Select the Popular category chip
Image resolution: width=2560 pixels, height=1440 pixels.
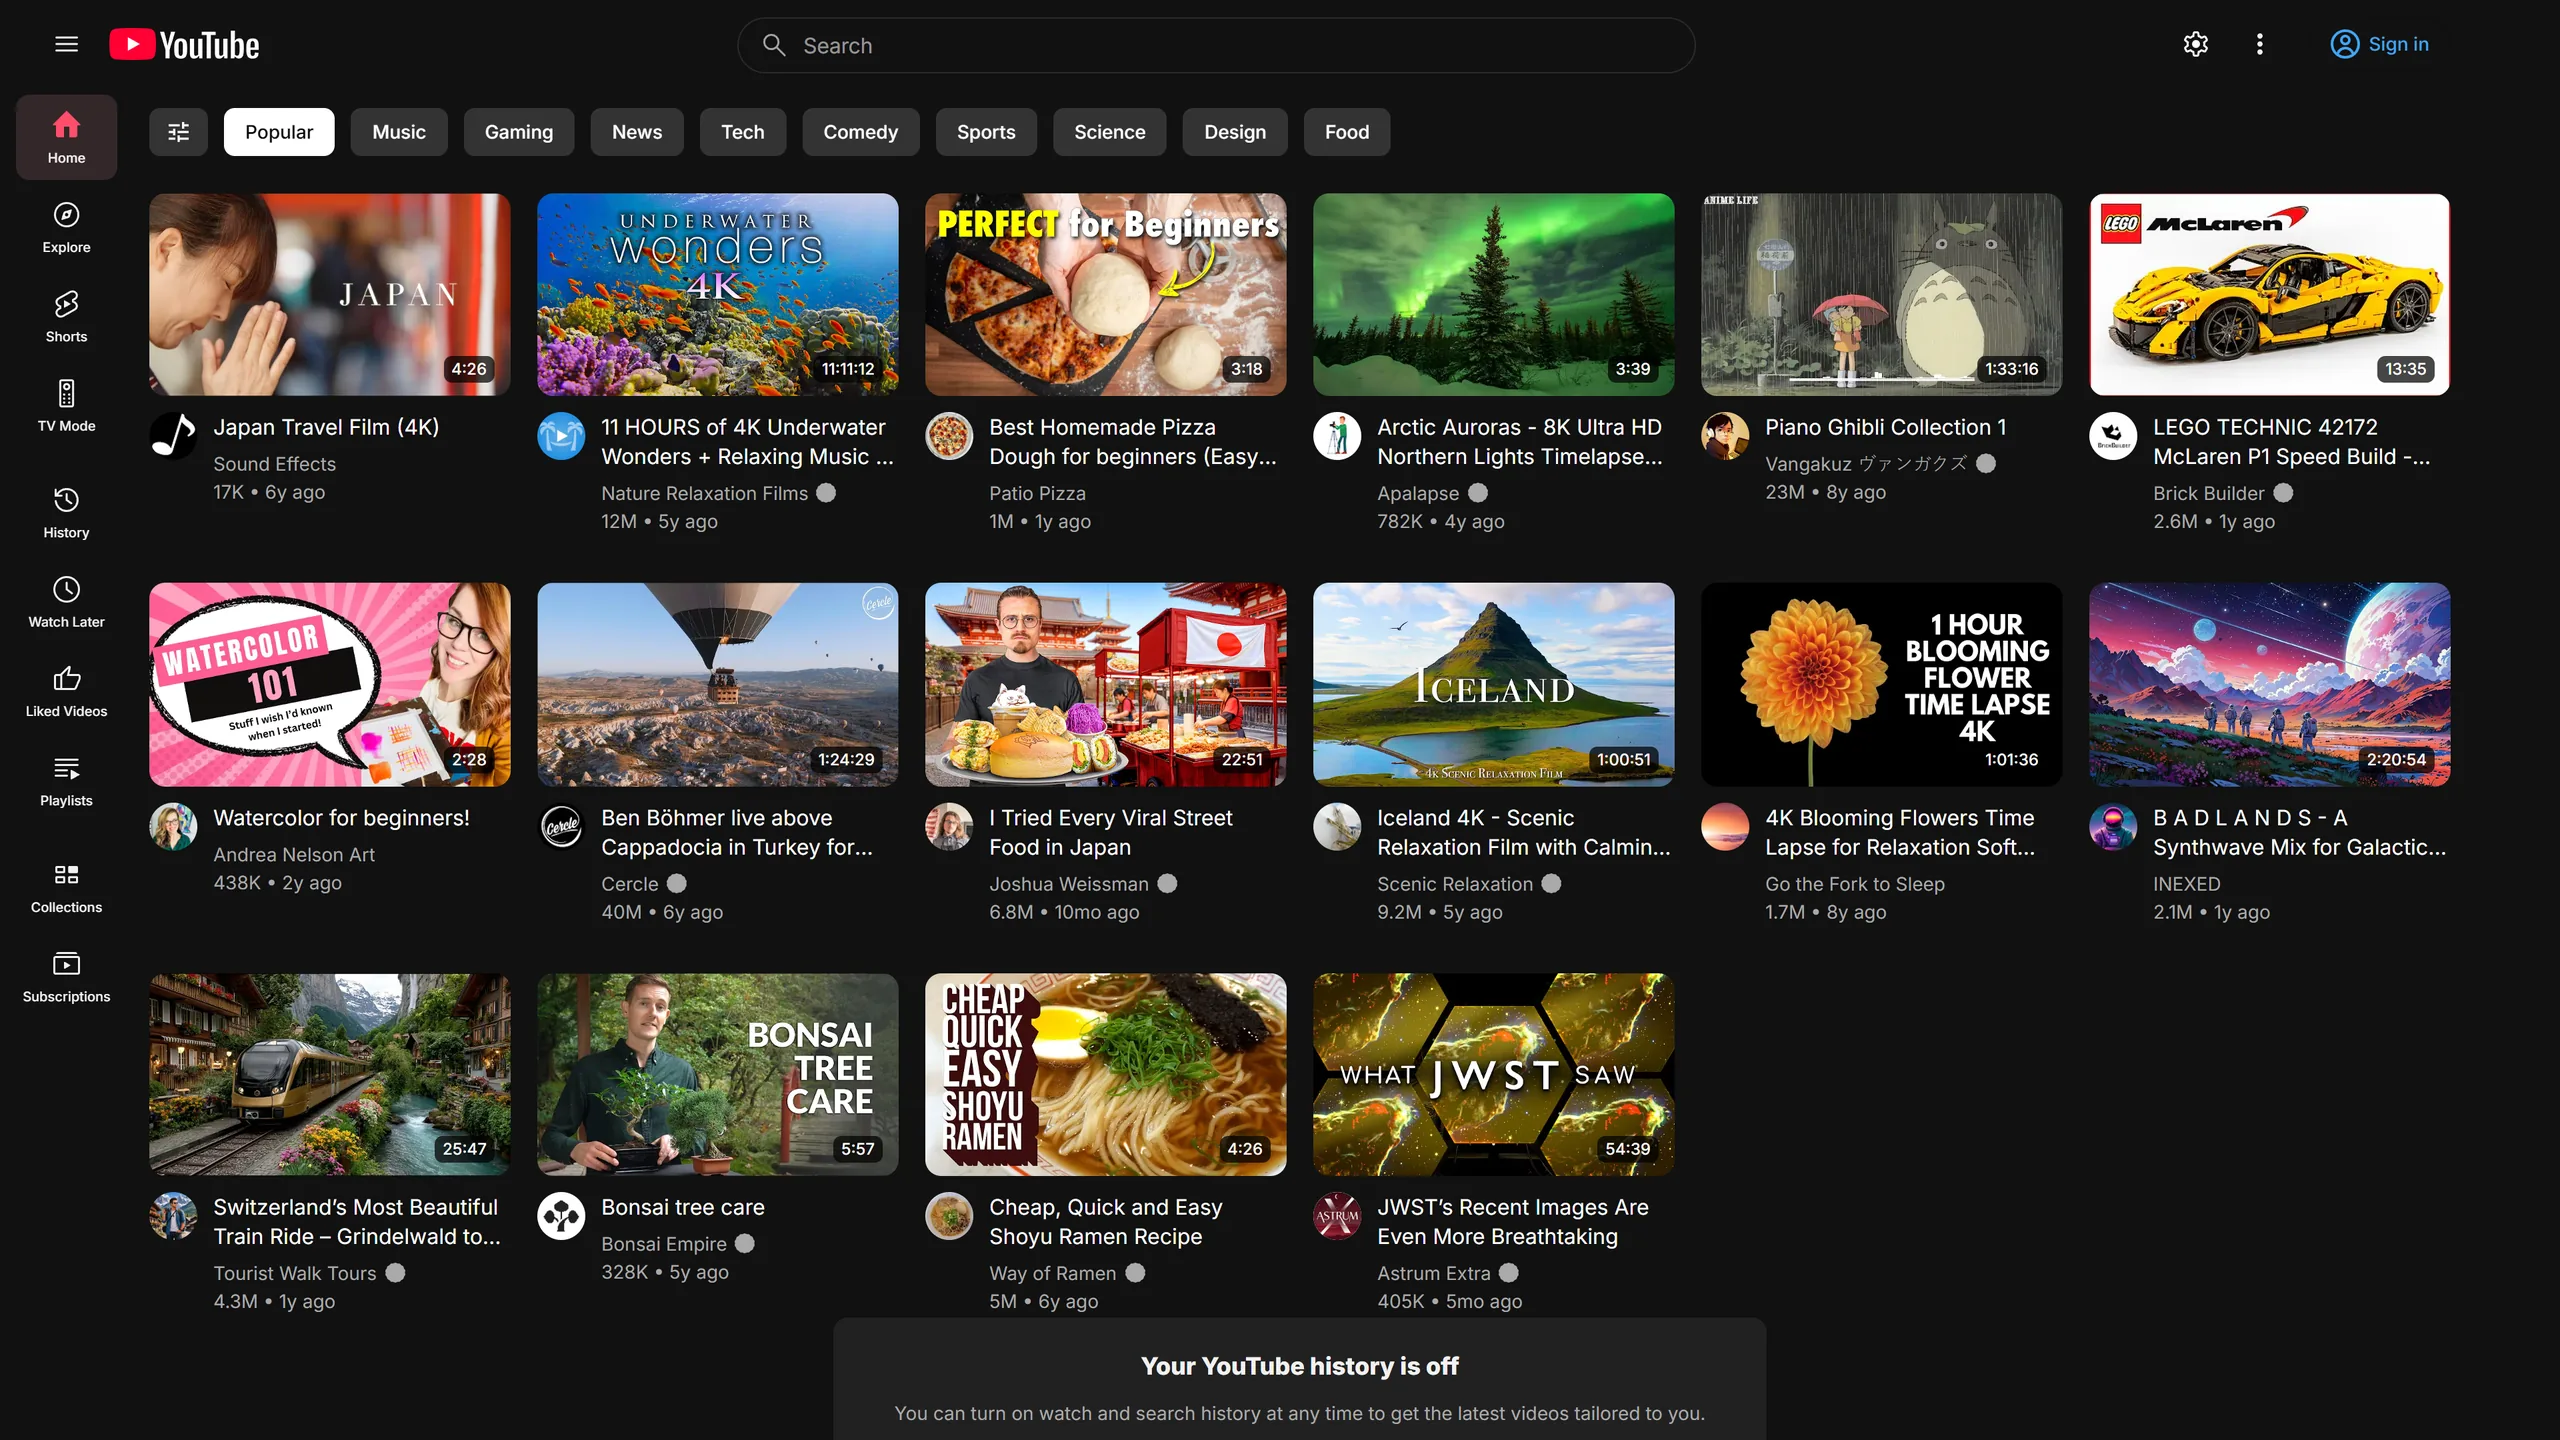tap(279, 131)
